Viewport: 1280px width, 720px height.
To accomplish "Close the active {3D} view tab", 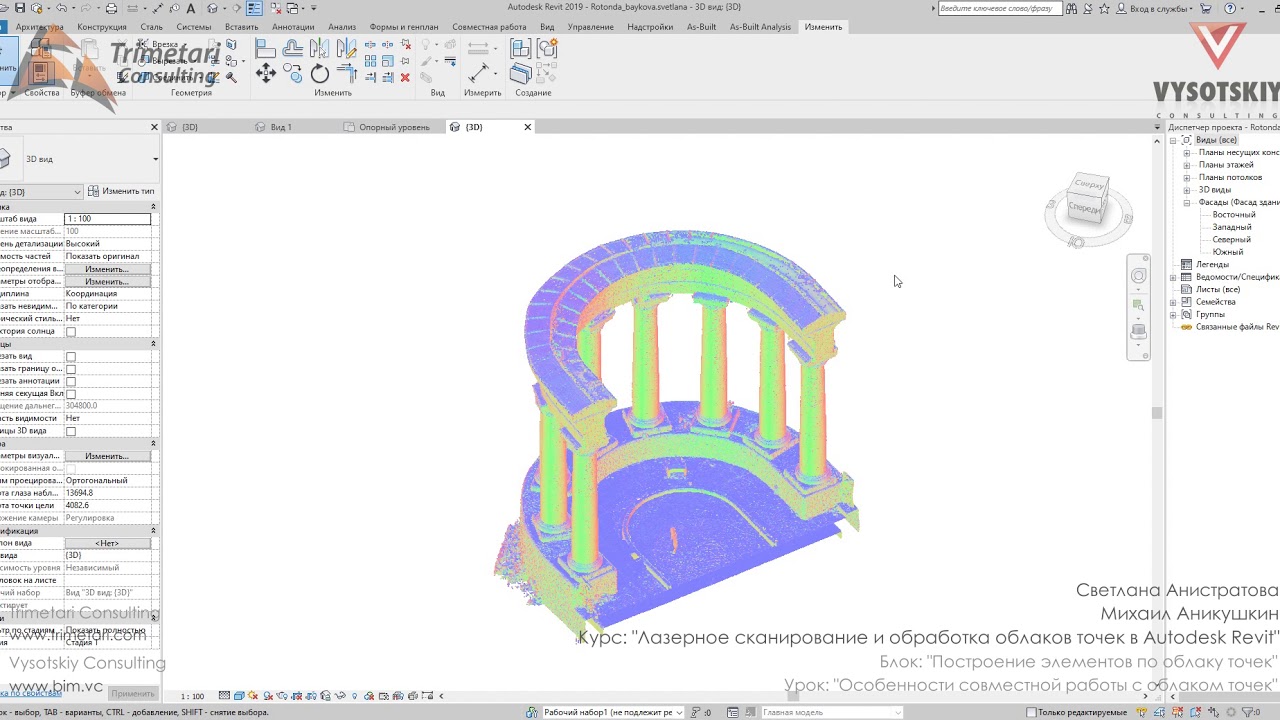I will pyautogui.click(x=527, y=127).
